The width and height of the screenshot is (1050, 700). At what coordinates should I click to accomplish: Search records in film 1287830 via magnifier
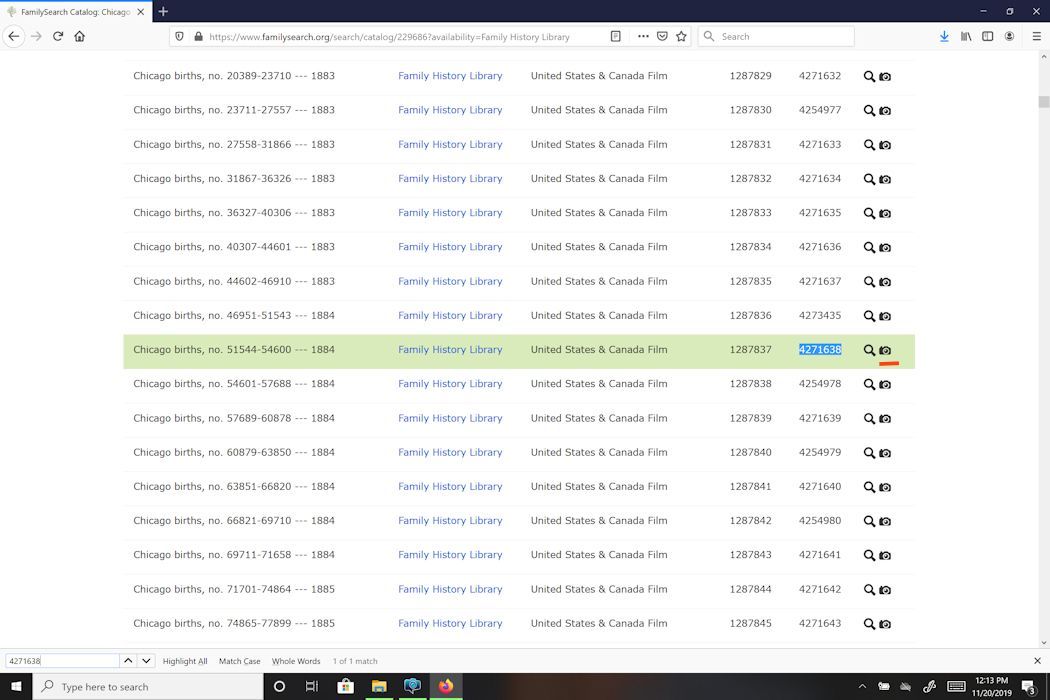869,111
